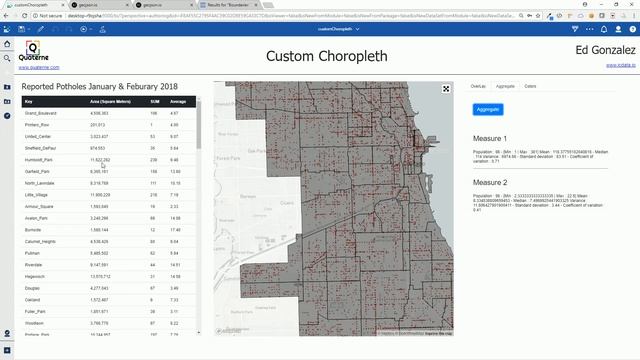Click the Avalon_Park row key
Viewport: 640px width, 360px height.
click(36, 218)
